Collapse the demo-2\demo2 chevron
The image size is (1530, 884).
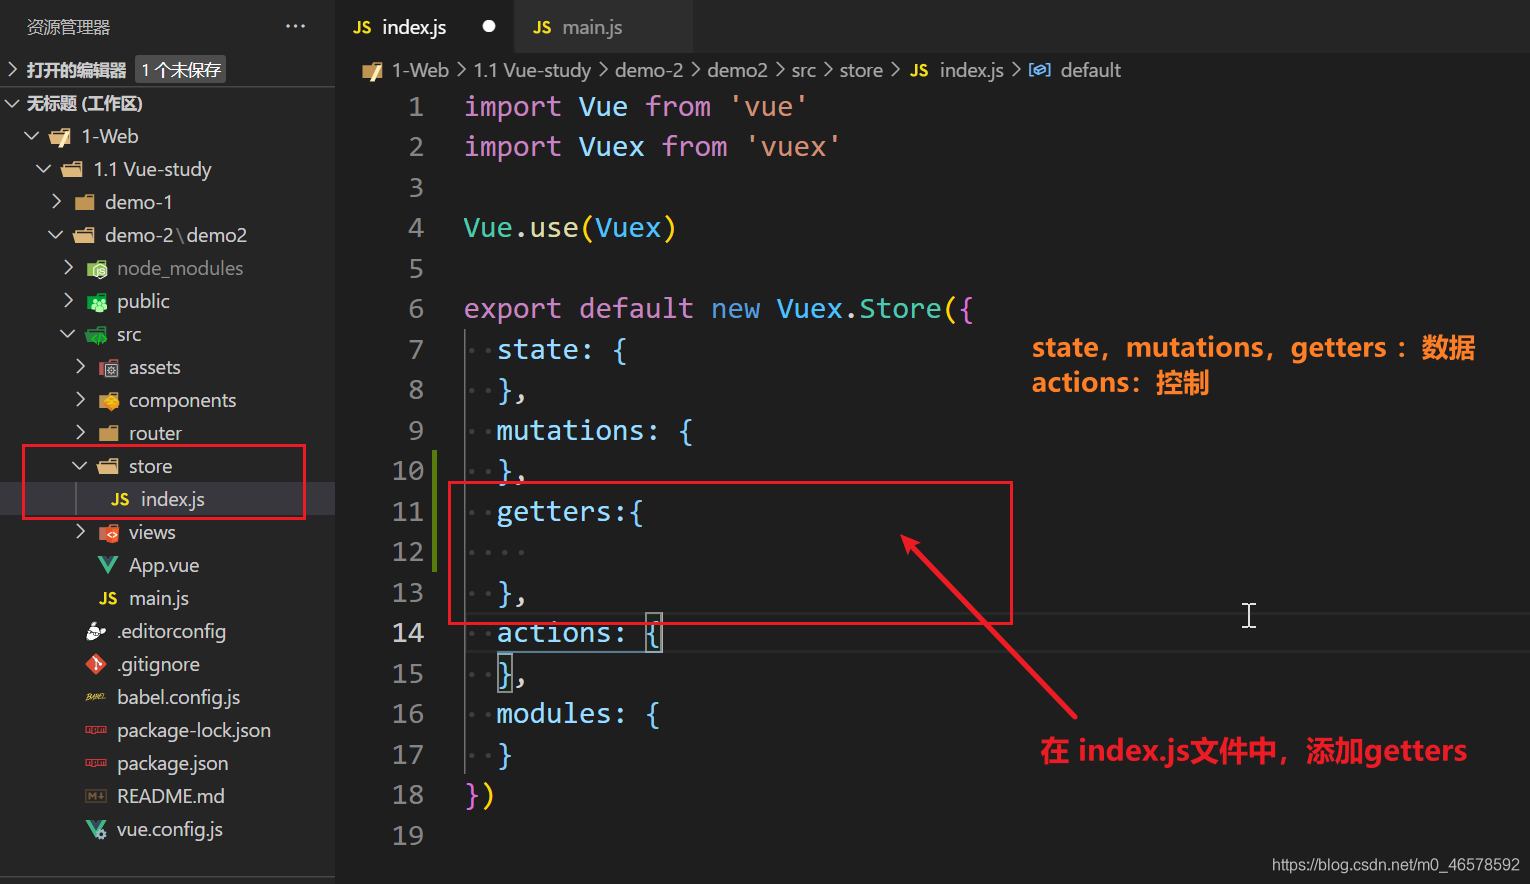(x=56, y=235)
